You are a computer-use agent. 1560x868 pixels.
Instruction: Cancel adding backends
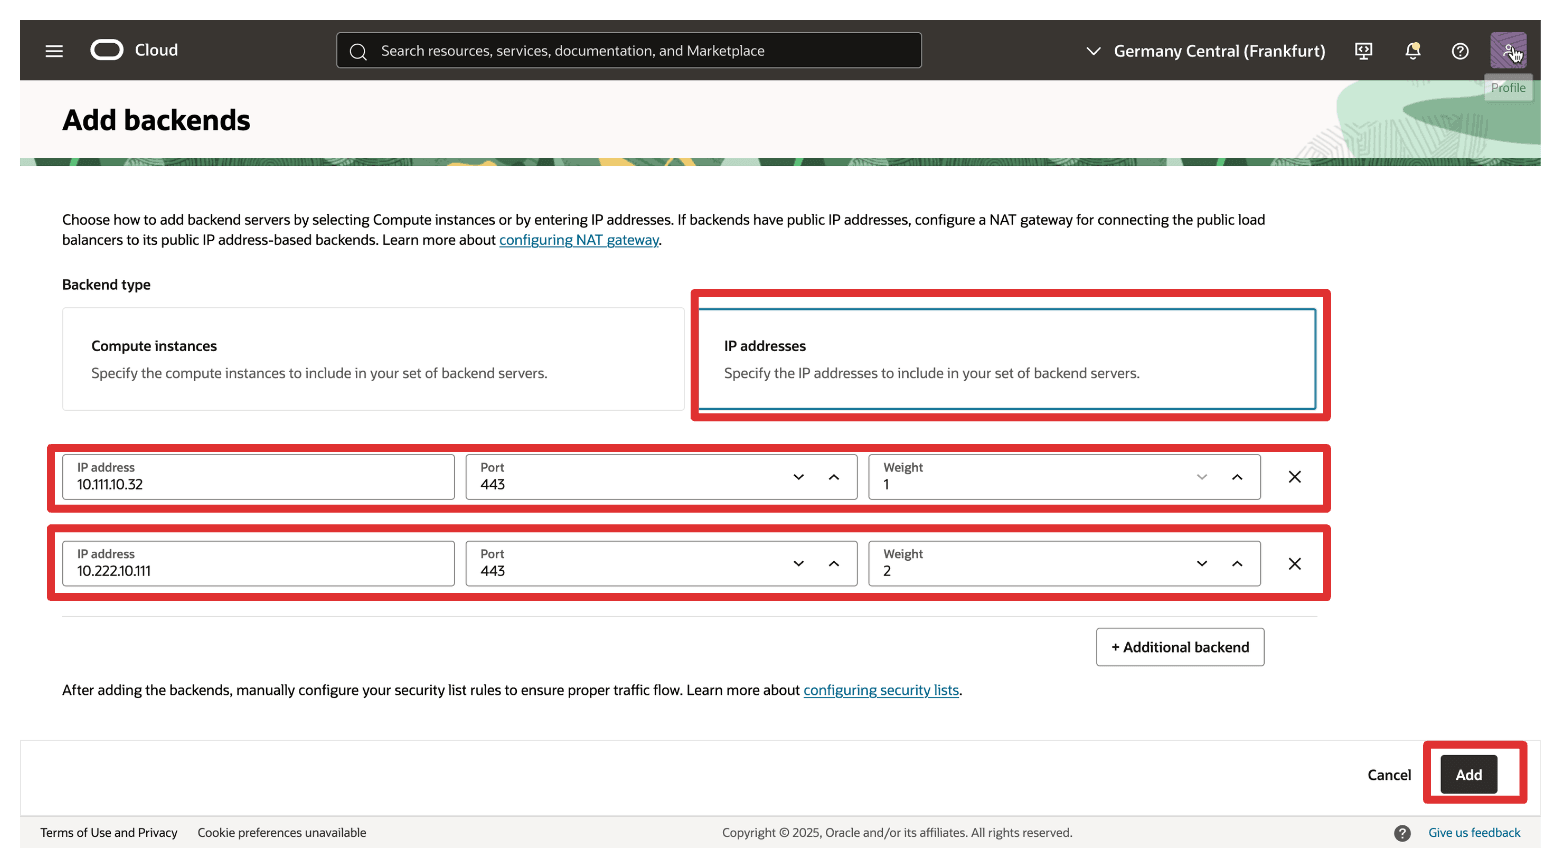(x=1389, y=775)
